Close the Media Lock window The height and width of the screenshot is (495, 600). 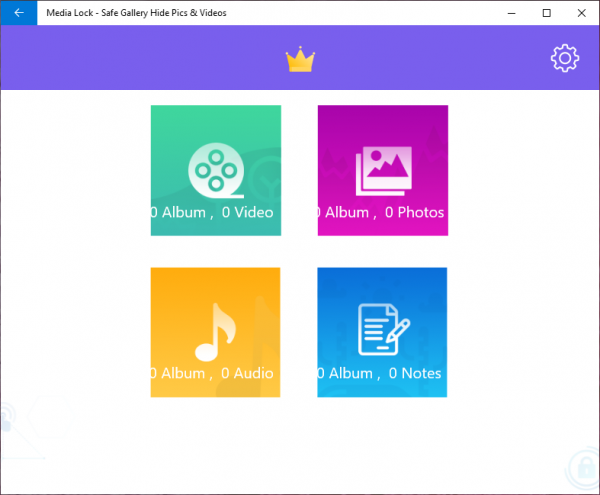coord(582,13)
